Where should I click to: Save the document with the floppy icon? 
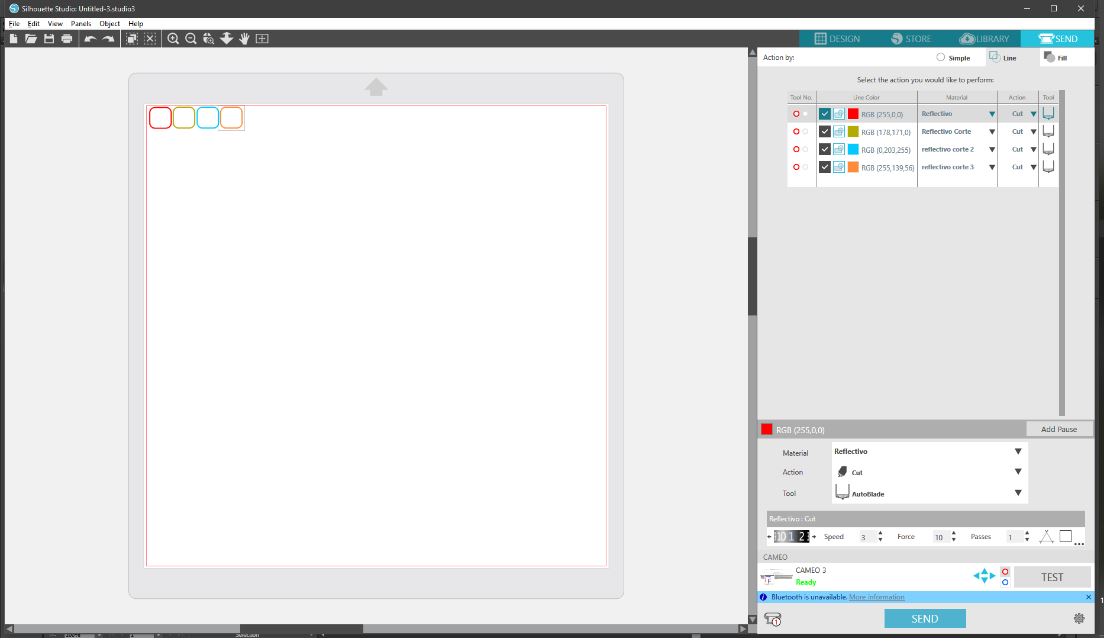[x=49, y=39]
